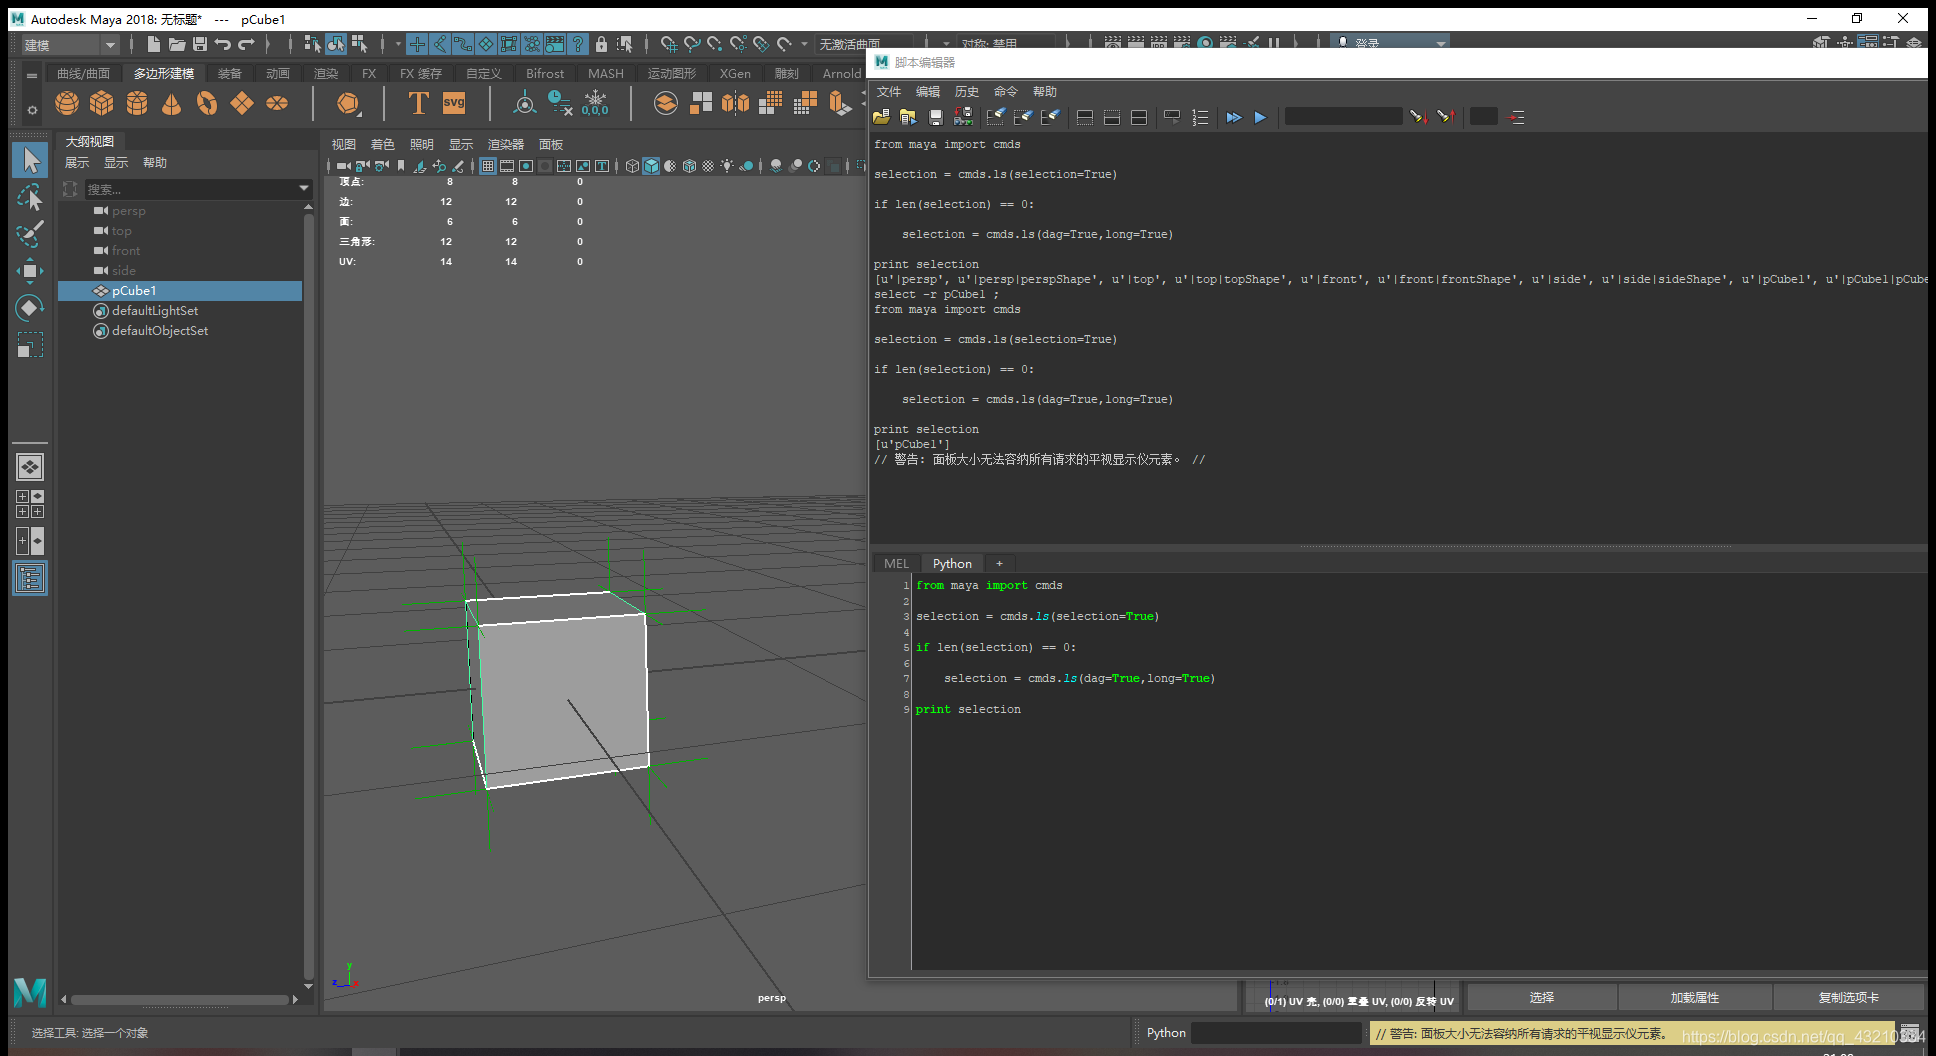Execute the script with the single play arrow

(1259, 117)
